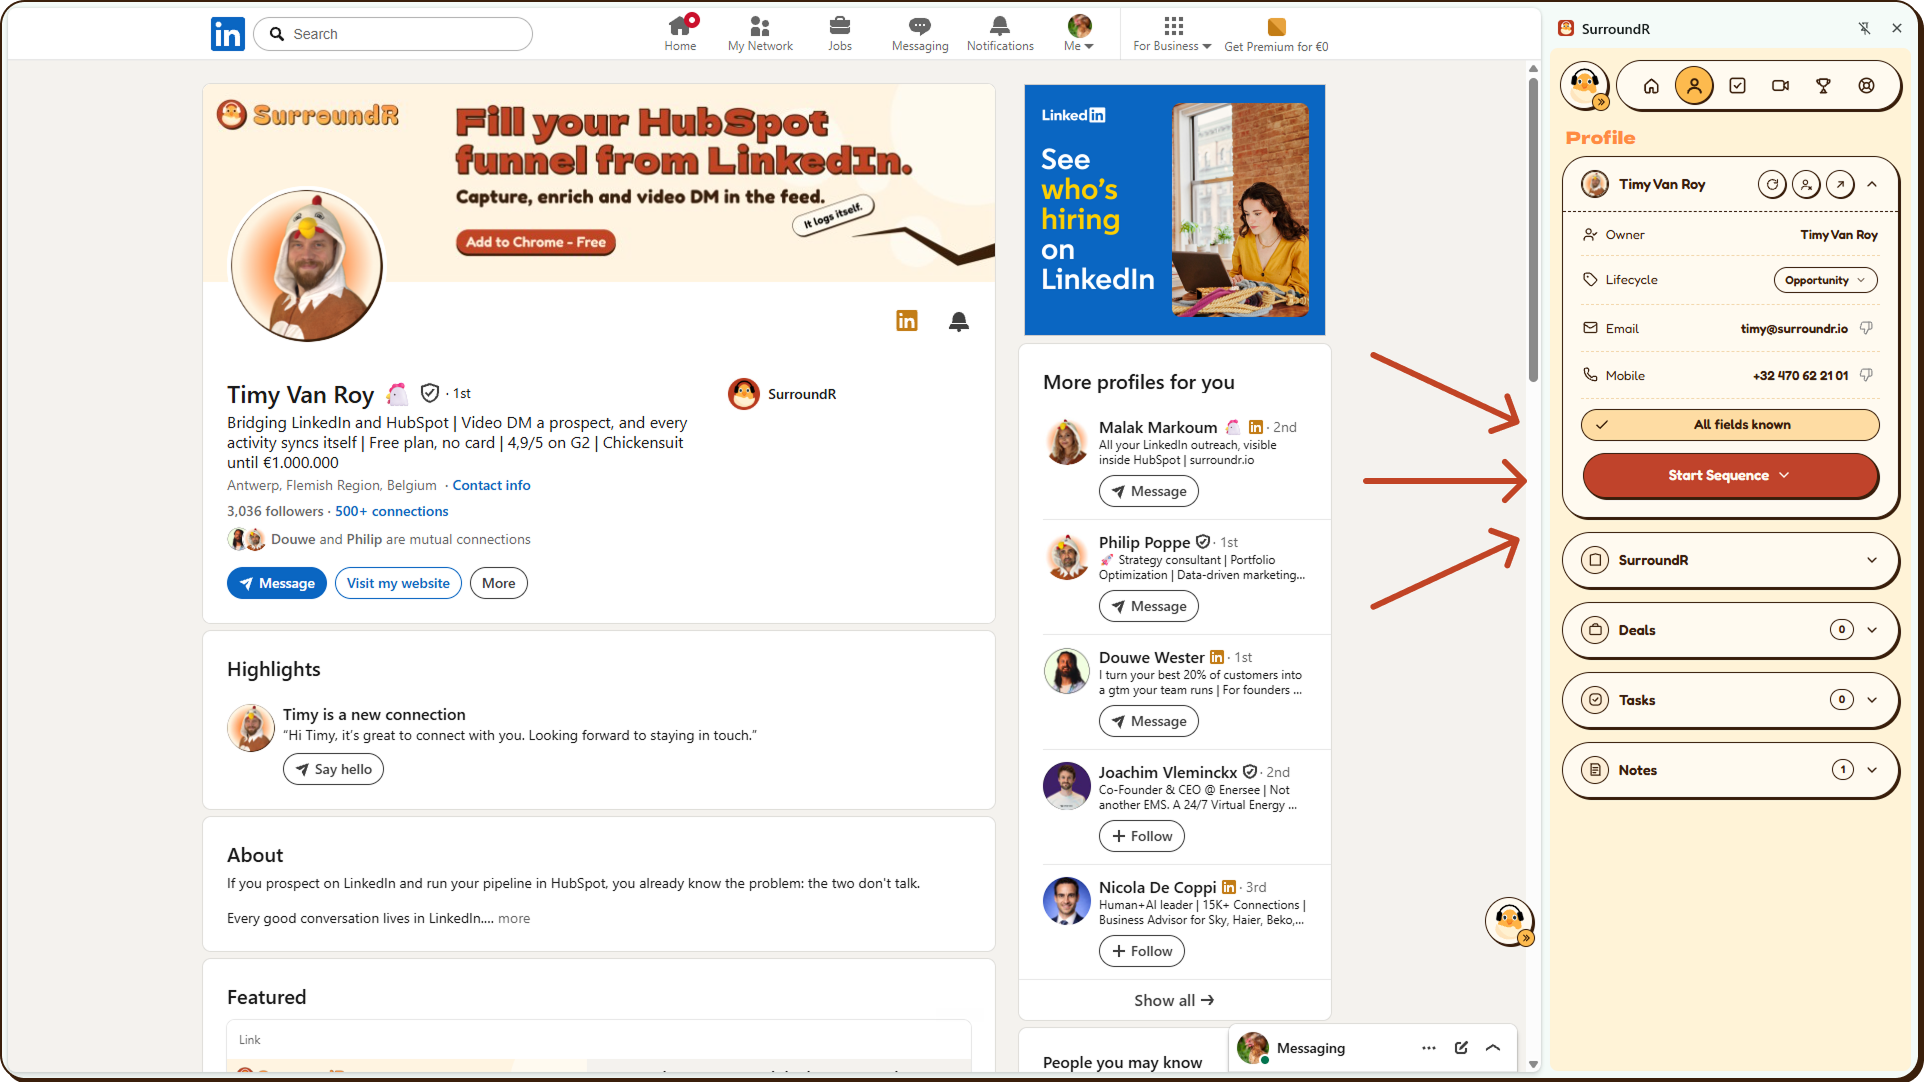Click the LinkedIn search field
The height and width of the screenshot is (1082, 1924).
click(393, 34)
